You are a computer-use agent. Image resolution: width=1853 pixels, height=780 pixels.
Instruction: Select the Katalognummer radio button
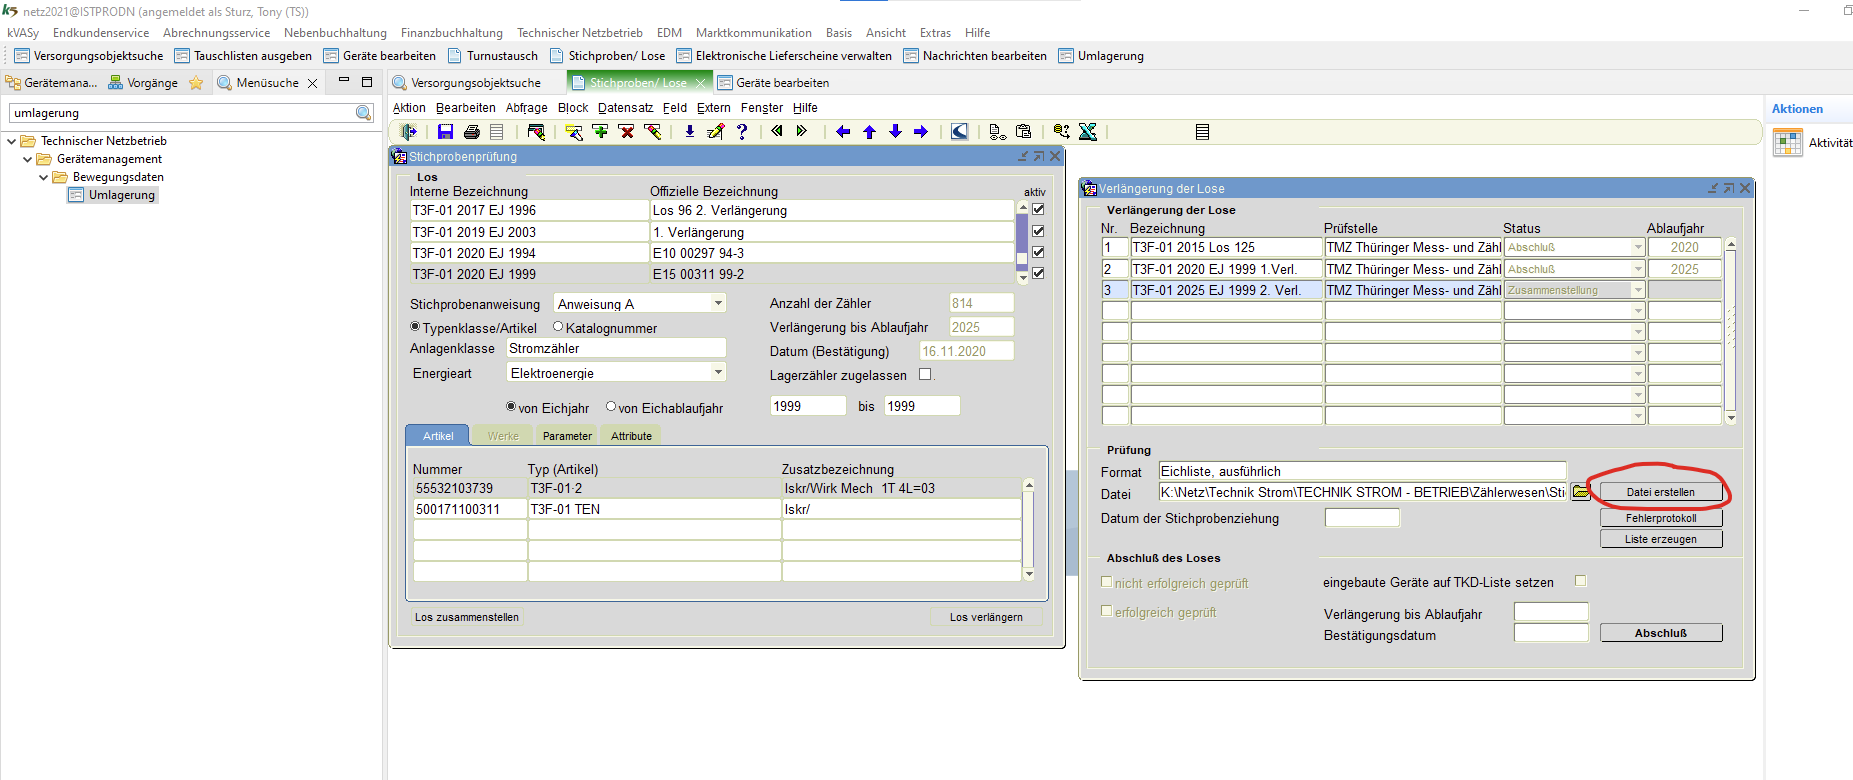coord(558,327)
